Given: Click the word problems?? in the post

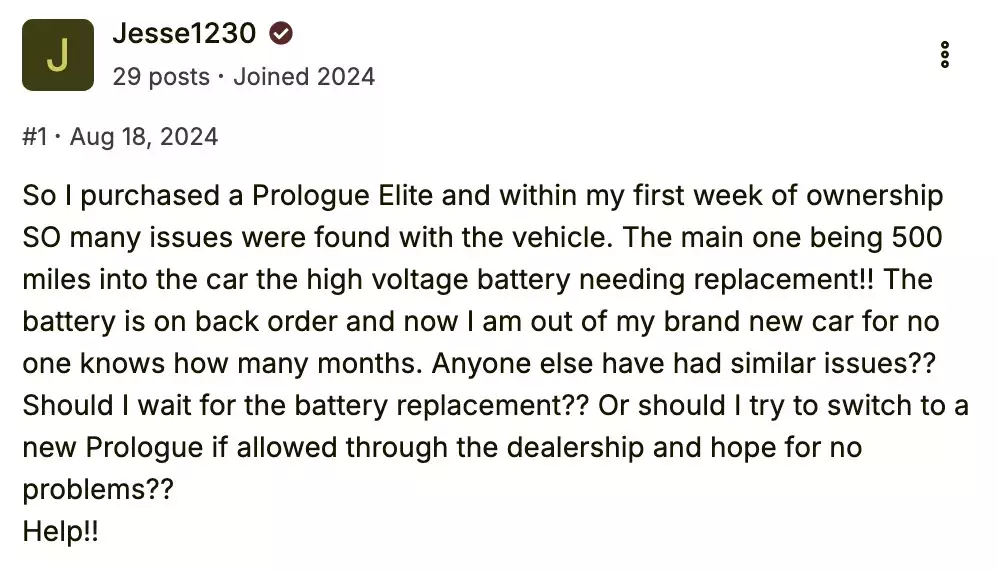Looking at the screenshot, I should coord(98,489).
